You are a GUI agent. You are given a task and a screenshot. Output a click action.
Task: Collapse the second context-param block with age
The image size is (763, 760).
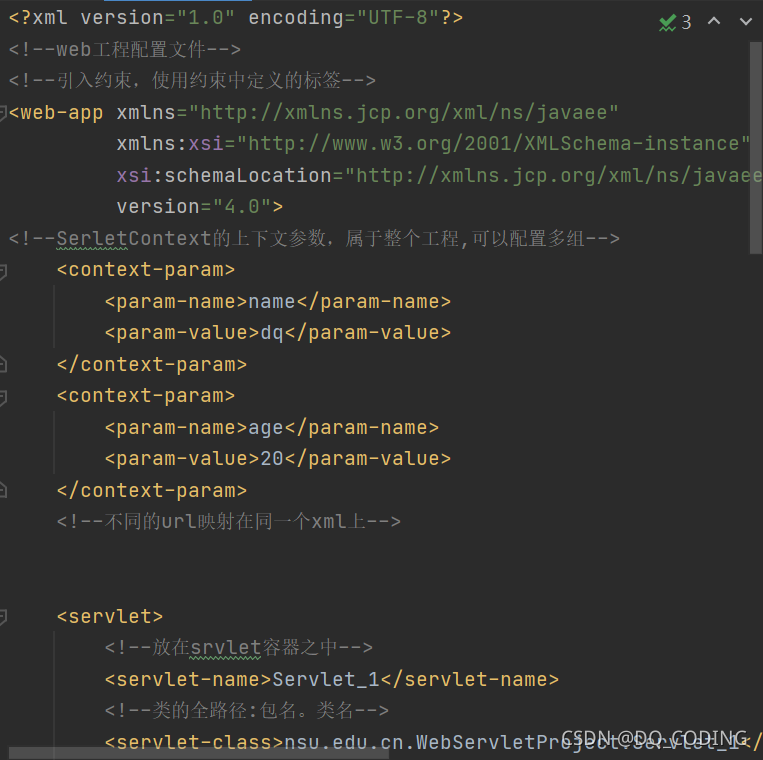[2, 397]
